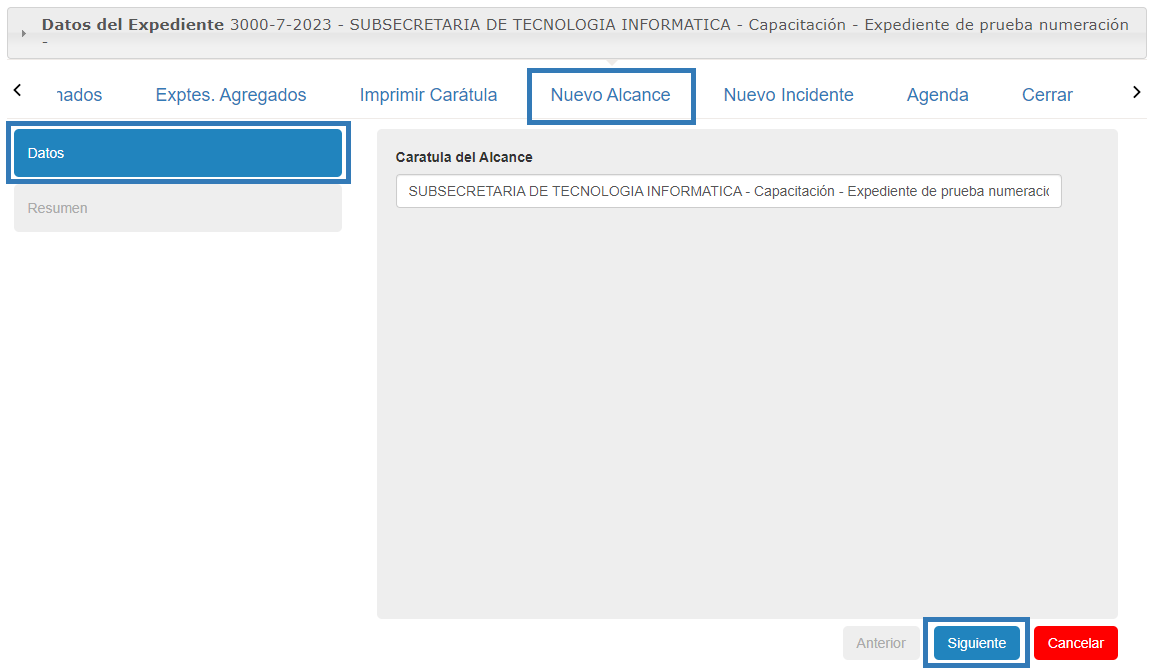Screen dimensions: 1157x671
Task: Click Siguiente to continue
Action: [x=976, y=643]
